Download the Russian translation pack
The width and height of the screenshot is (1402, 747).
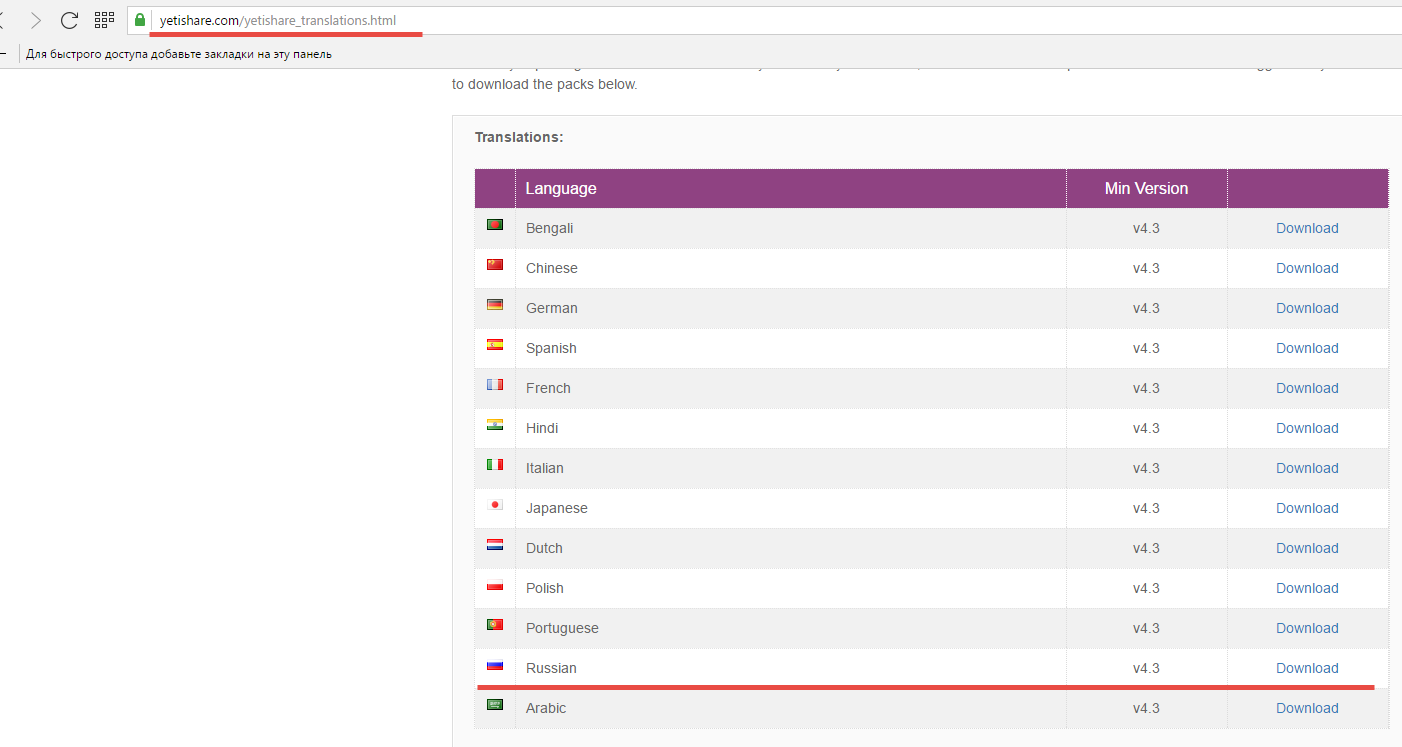pyautogui.click(x=1307, y=668)
